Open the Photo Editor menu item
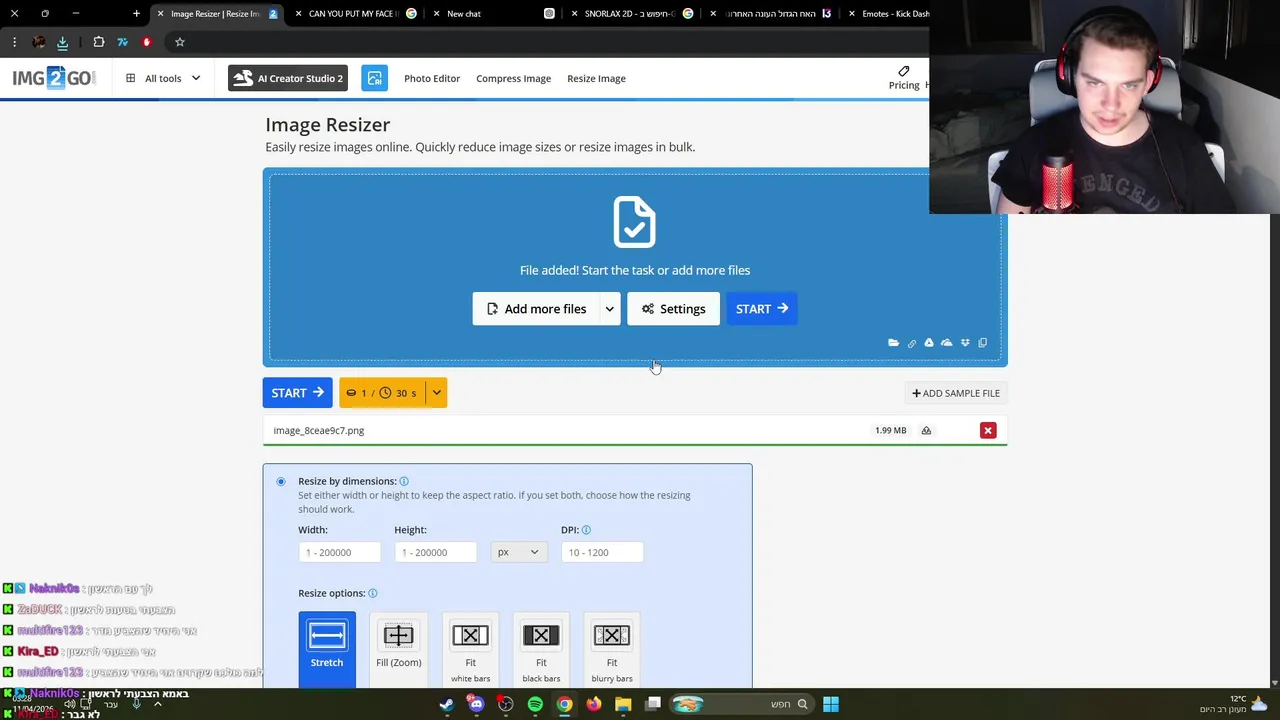The width and height of the screenshot is (1280, 720). click(x=432, y=78)
